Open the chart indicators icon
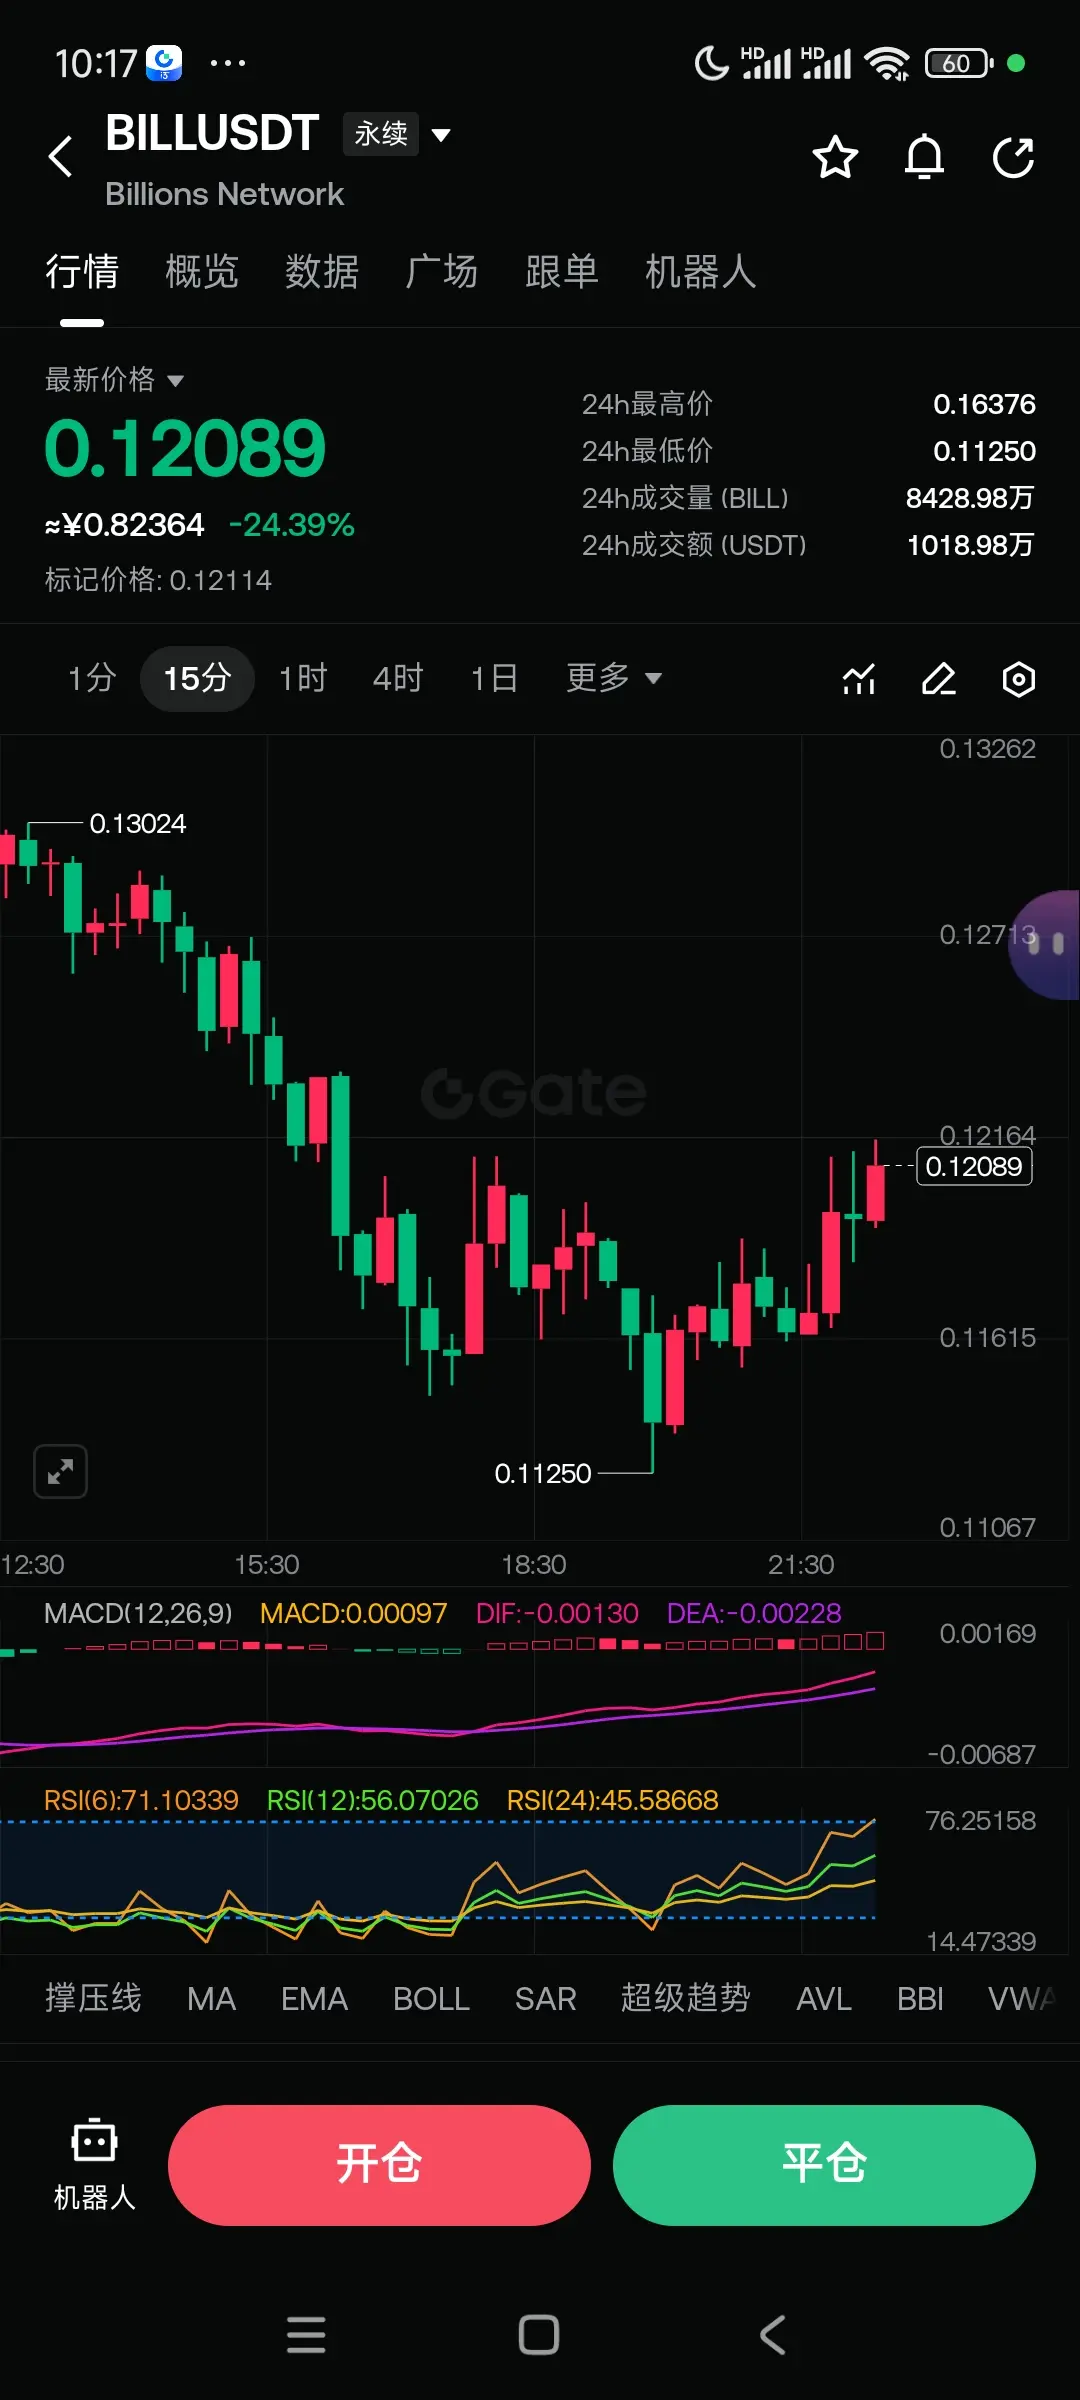1080x2400 pixels. [859, 679]
